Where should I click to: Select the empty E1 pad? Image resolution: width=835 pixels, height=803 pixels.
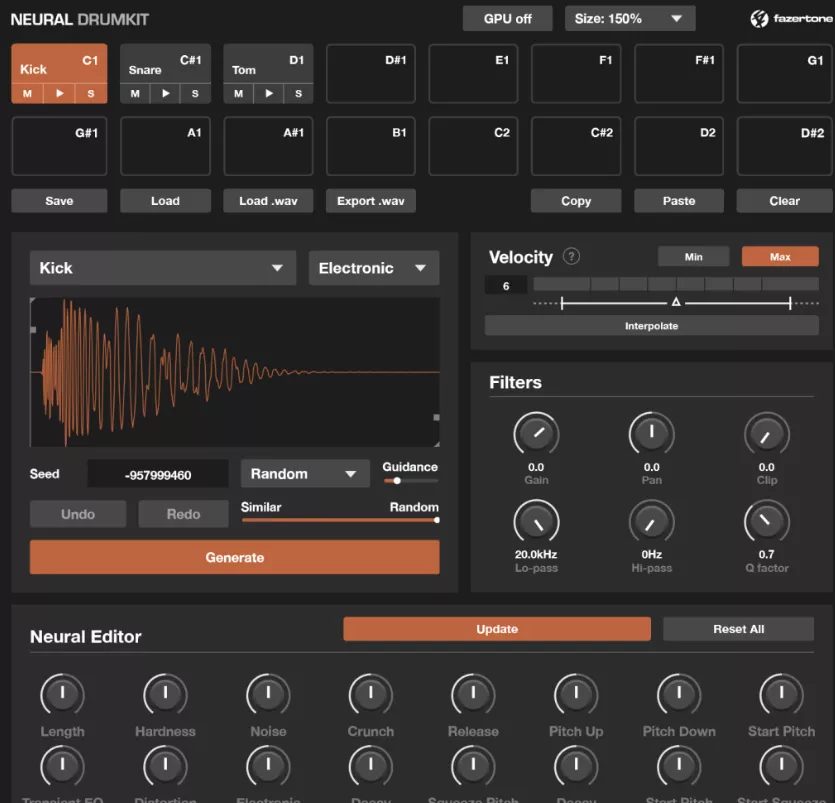point(473,73)
